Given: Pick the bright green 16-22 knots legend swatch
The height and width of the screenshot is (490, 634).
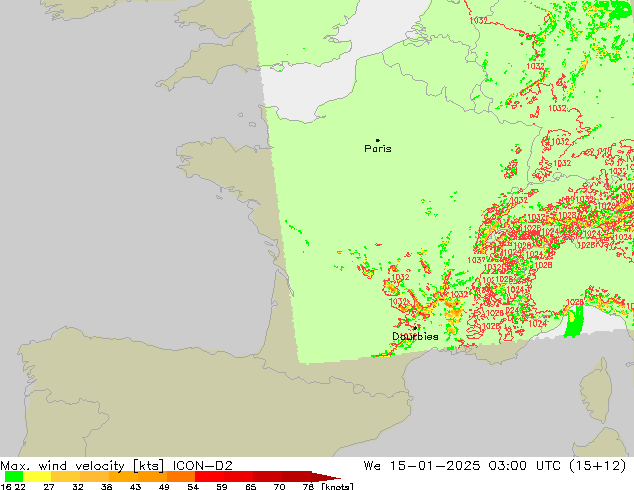Looking at the screenshot, I should tap(14, 477).
